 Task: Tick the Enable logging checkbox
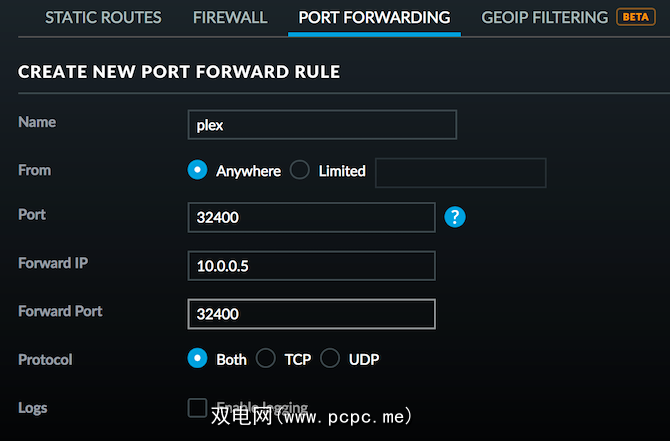(x=198, y=407)
